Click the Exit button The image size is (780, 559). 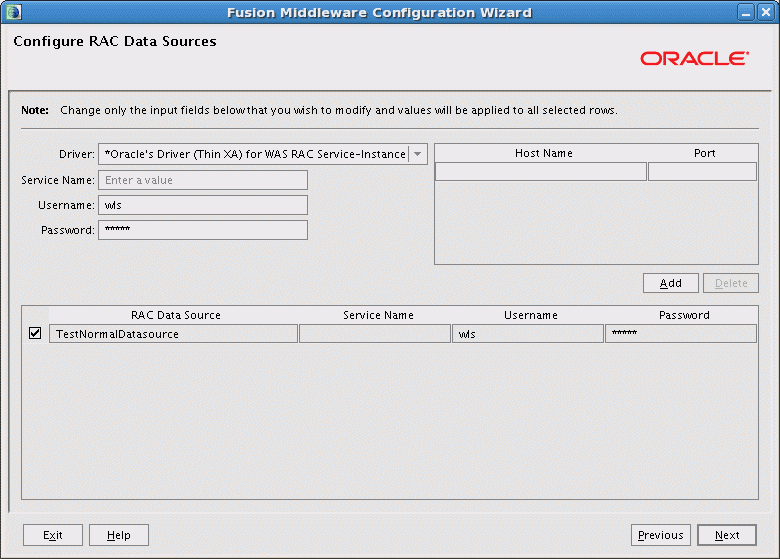pyautogui.click(x=53, y=535)
